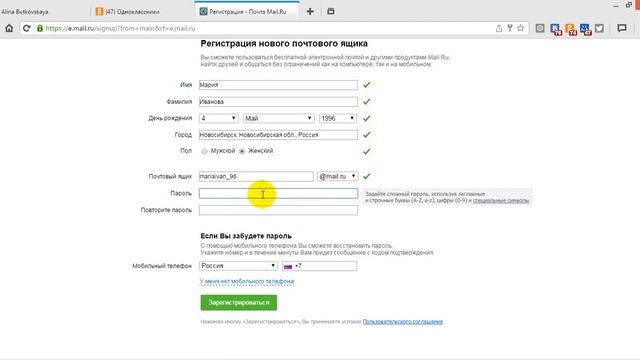Click the browser home icon
This screenshot has height=360, width=640.
[9, 28]
